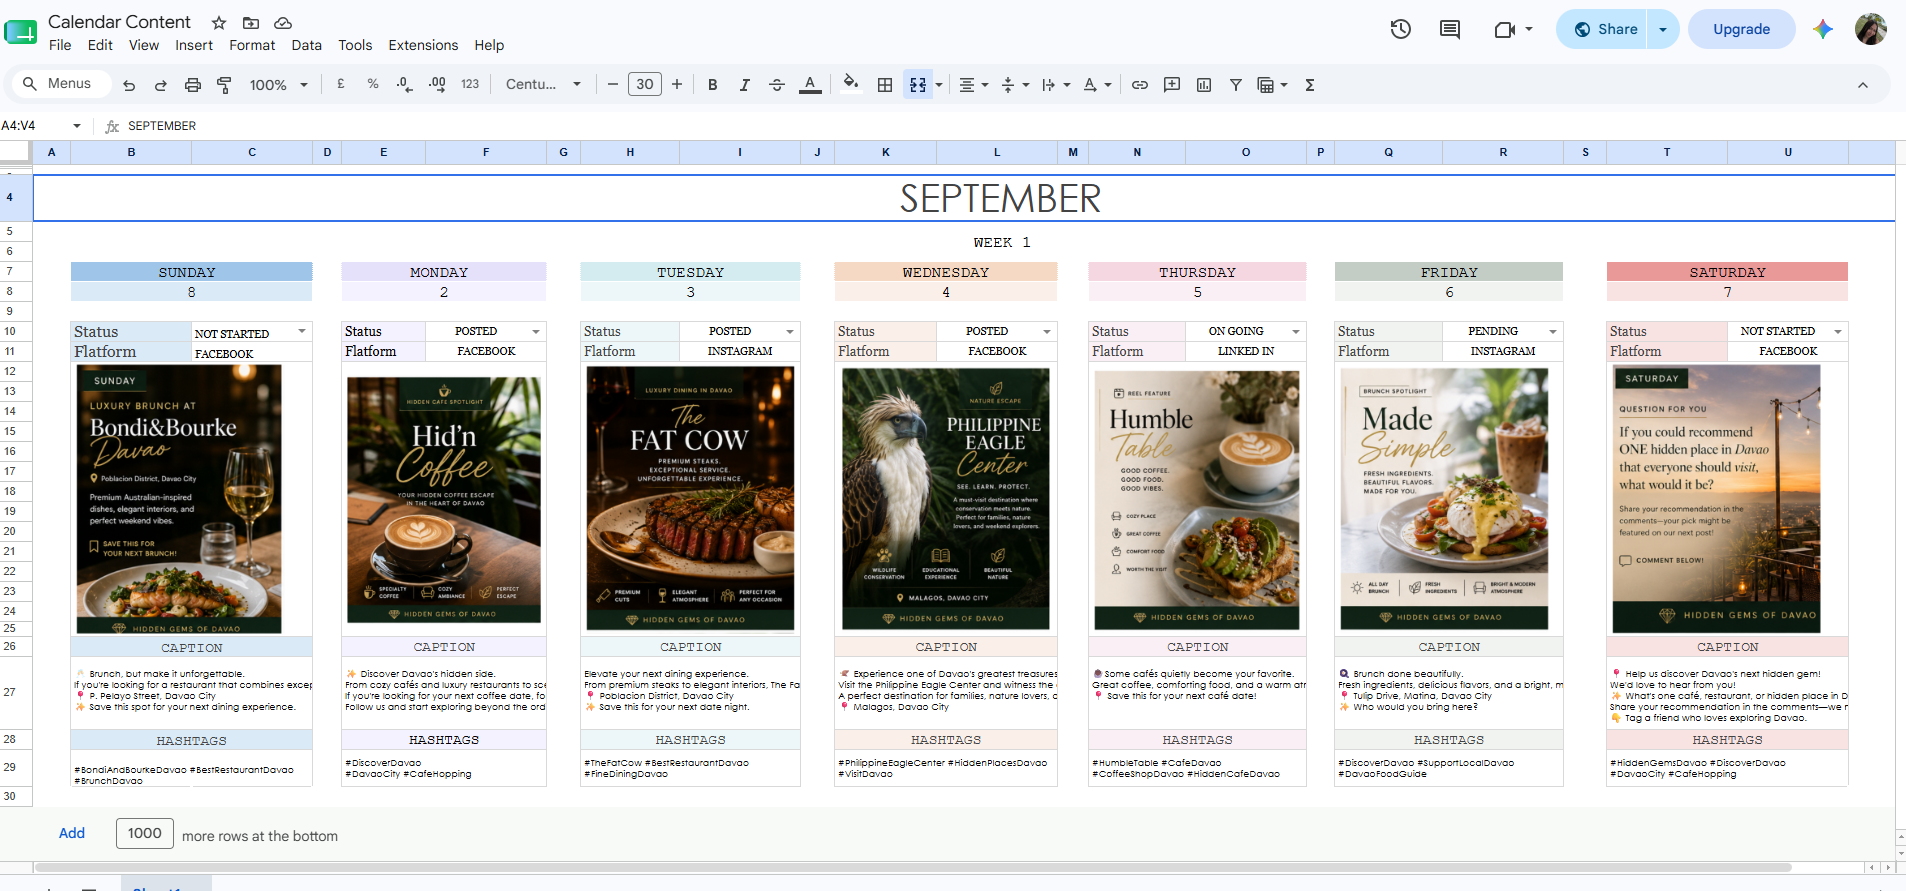Open more number formats 123
The image size is (1906, 891).
point(470,84)
